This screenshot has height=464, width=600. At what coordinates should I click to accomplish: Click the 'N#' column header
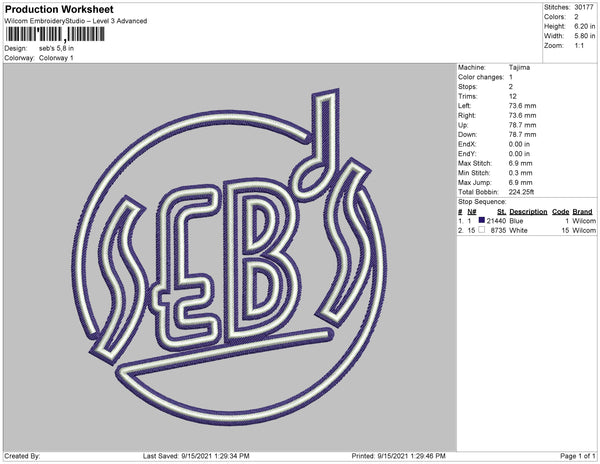point(472,212)
